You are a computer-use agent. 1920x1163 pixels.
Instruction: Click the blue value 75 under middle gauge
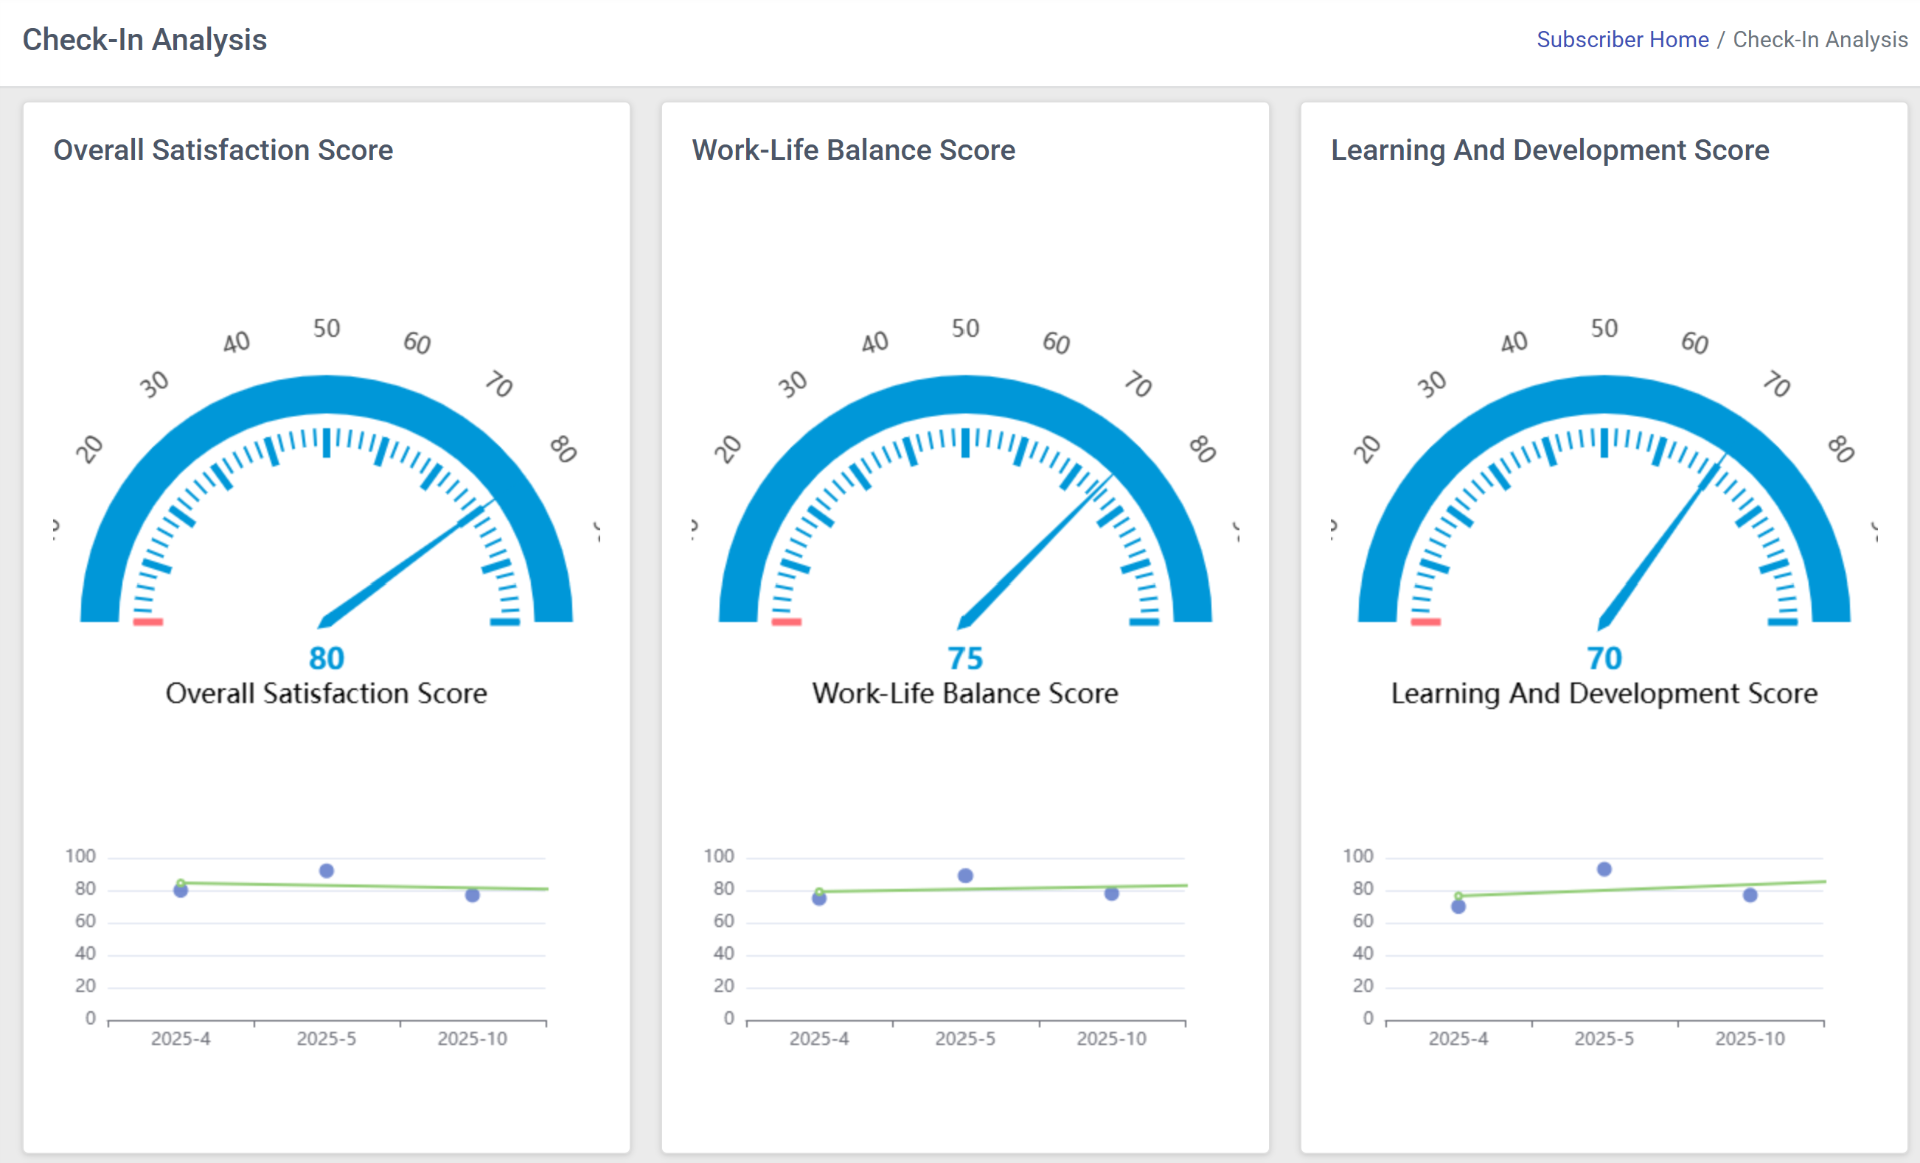tap(964, 657)
